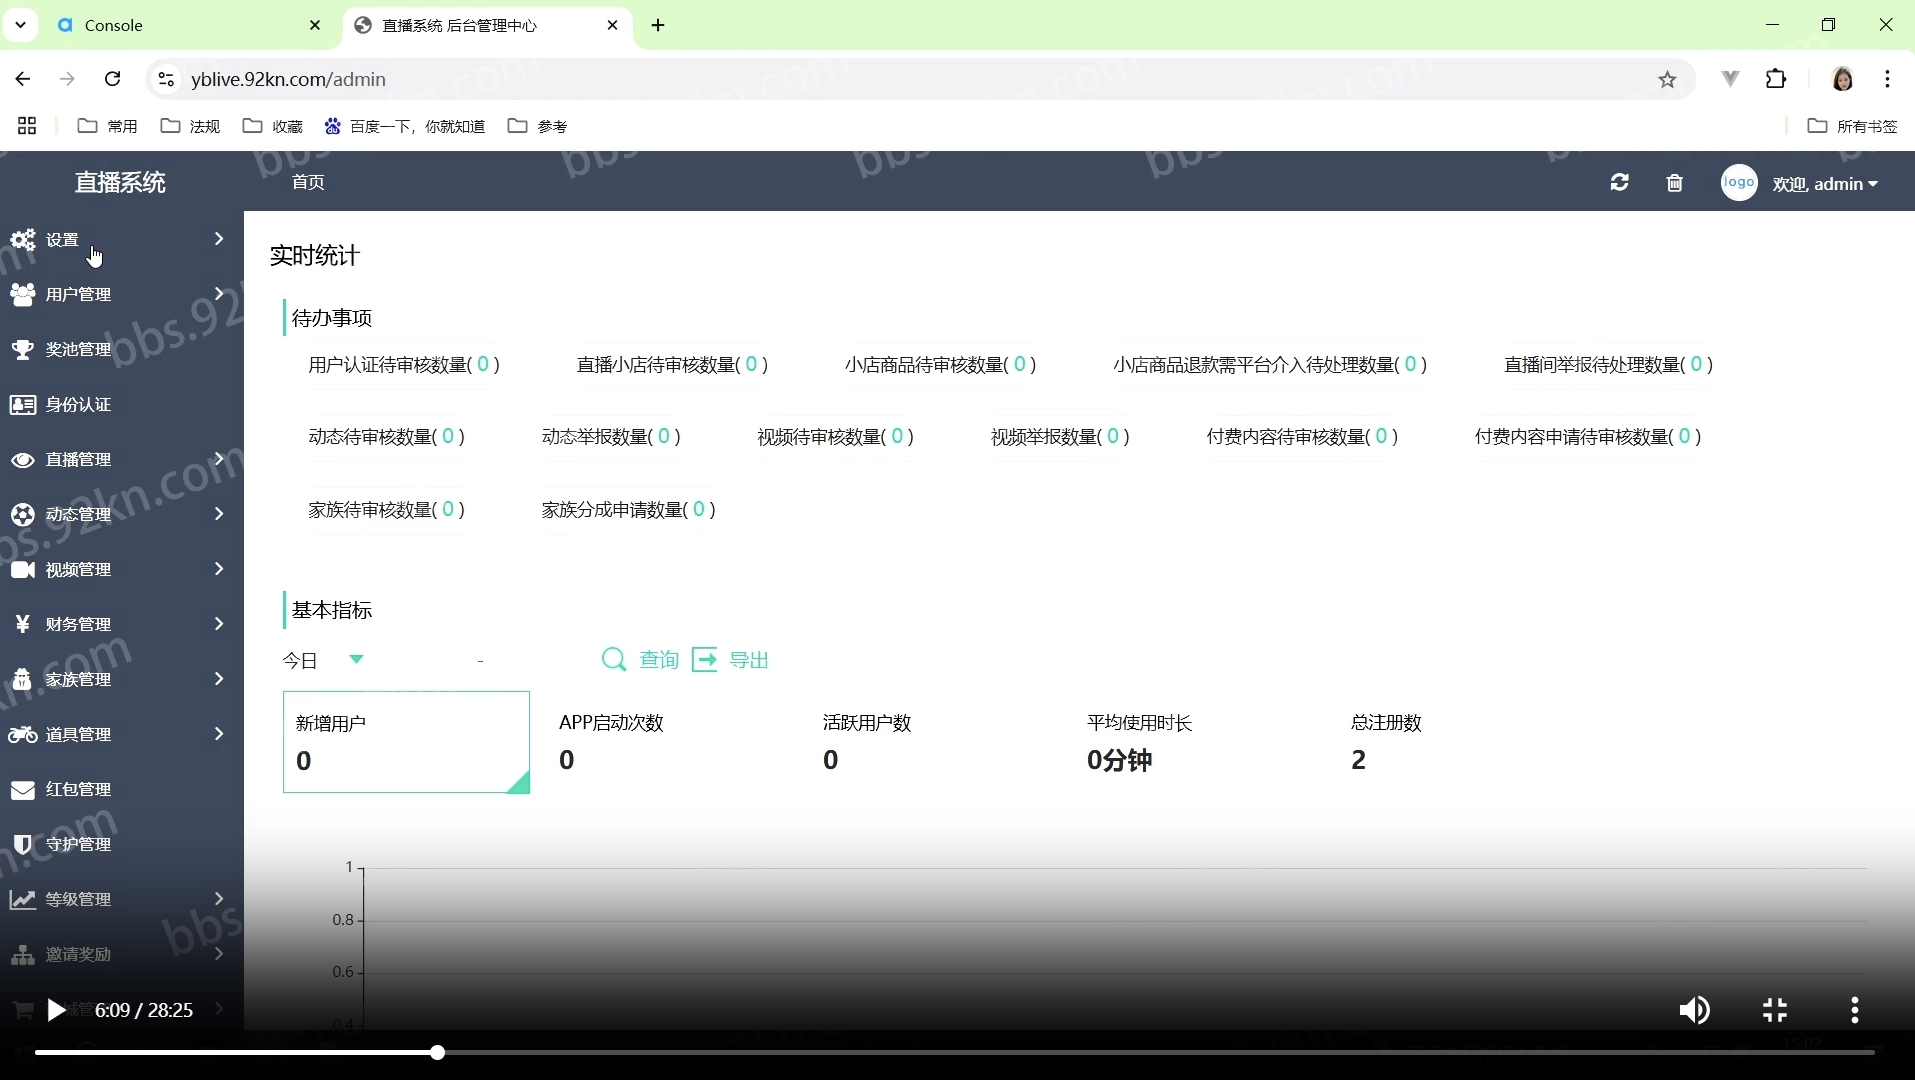Screen dimensions: 1915x1080
Task: Open the 常用 bookmarks folder
Action: tap(107, 126)
